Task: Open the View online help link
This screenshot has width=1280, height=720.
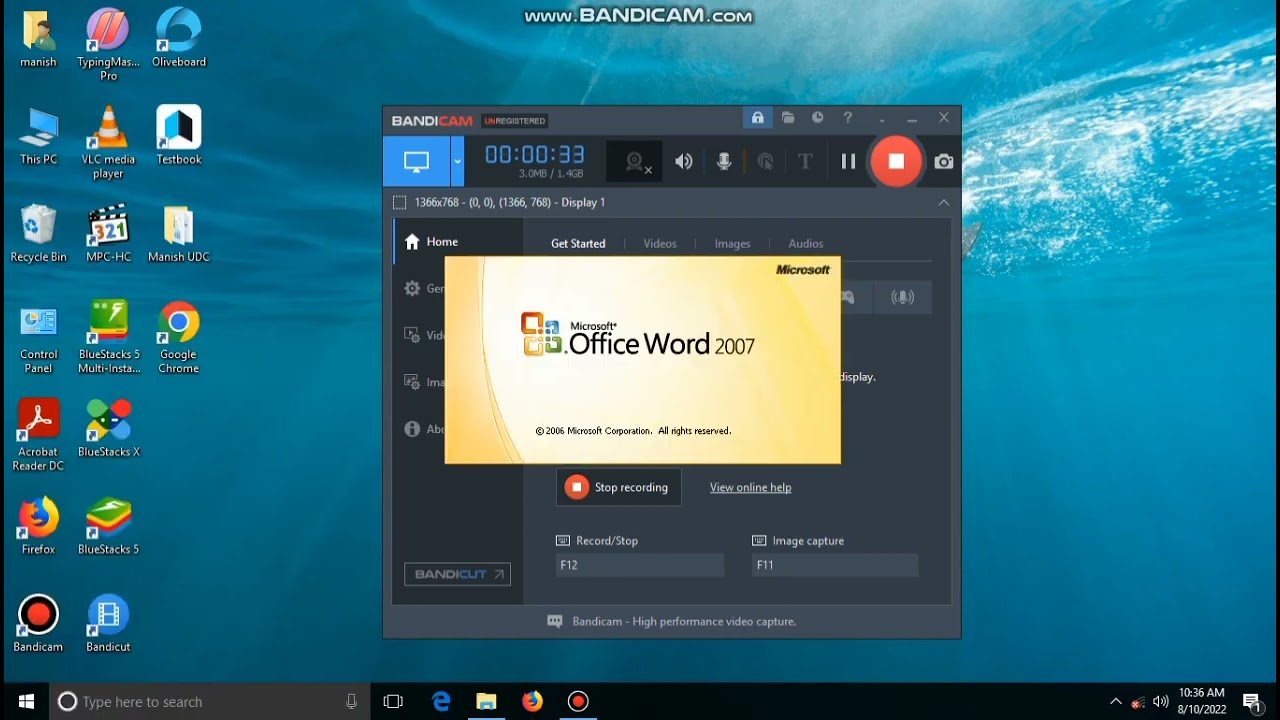Action: tap(750, 488)
